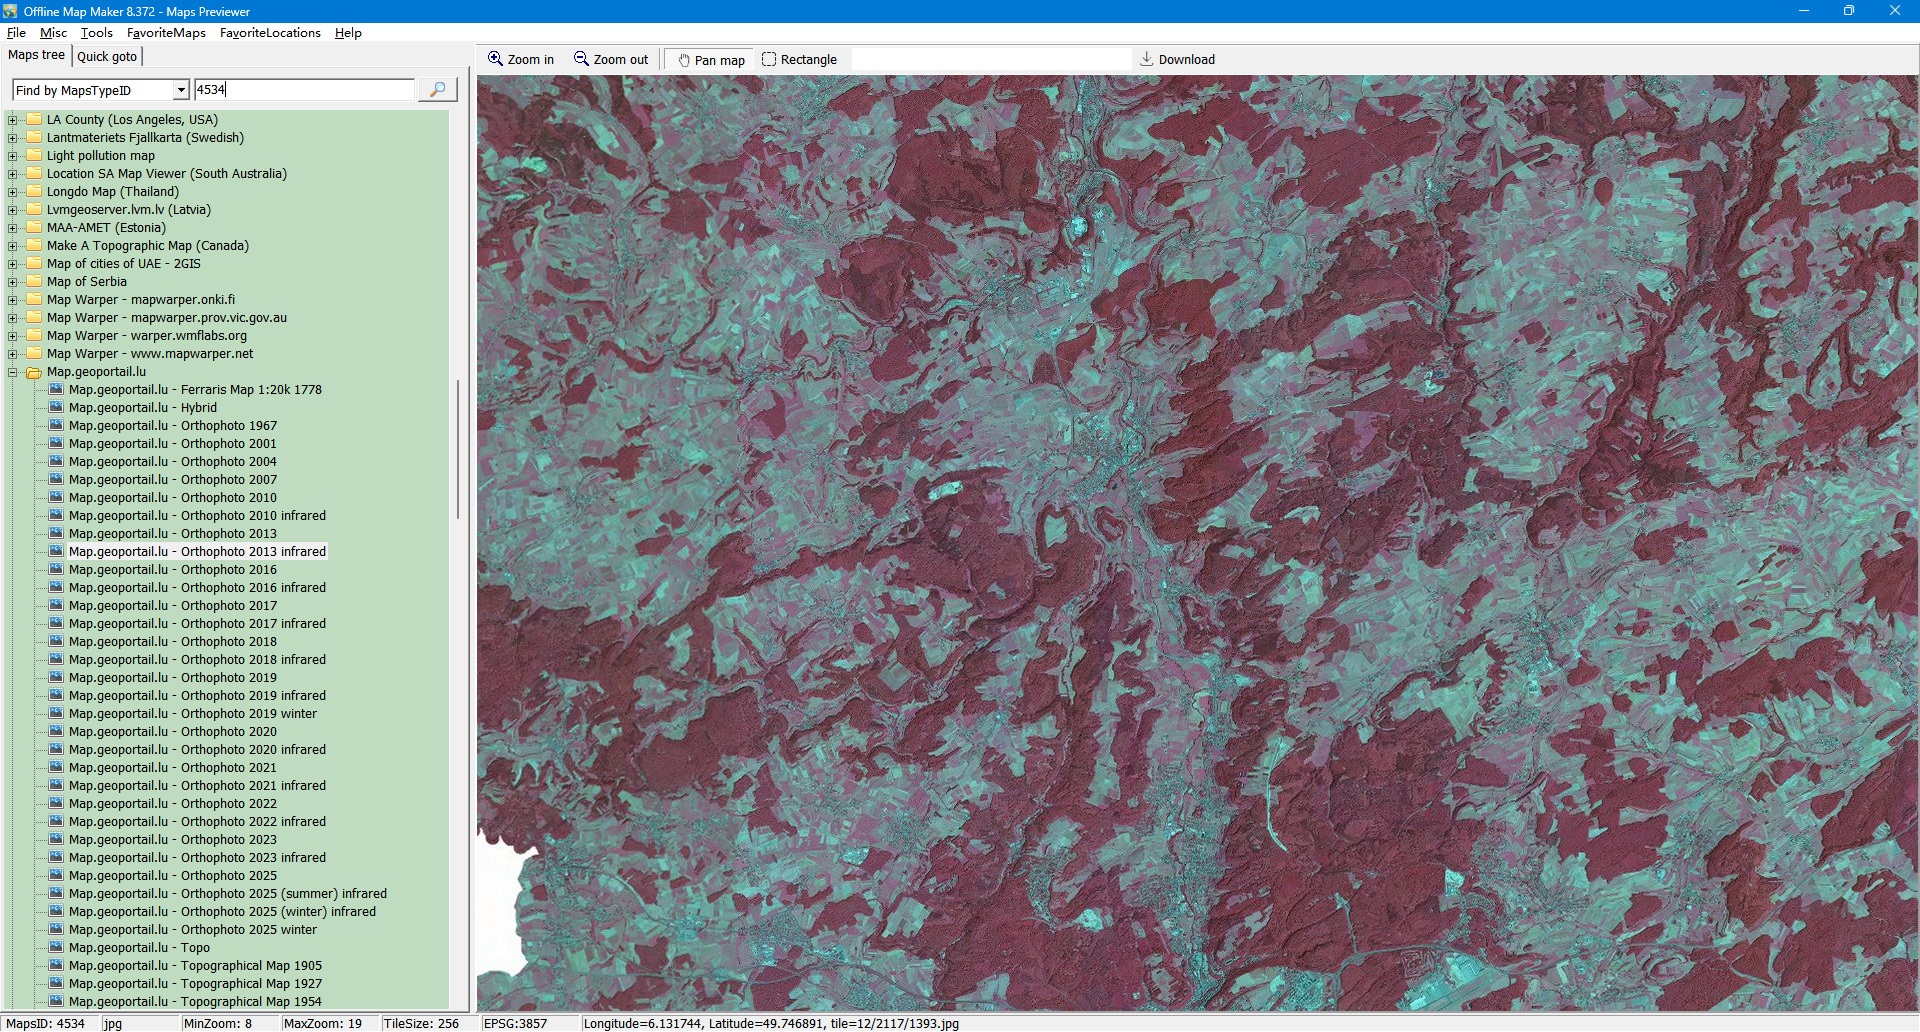Click the Download arrow icon
The image size is (1920, 1032).
click(1147, 60)
